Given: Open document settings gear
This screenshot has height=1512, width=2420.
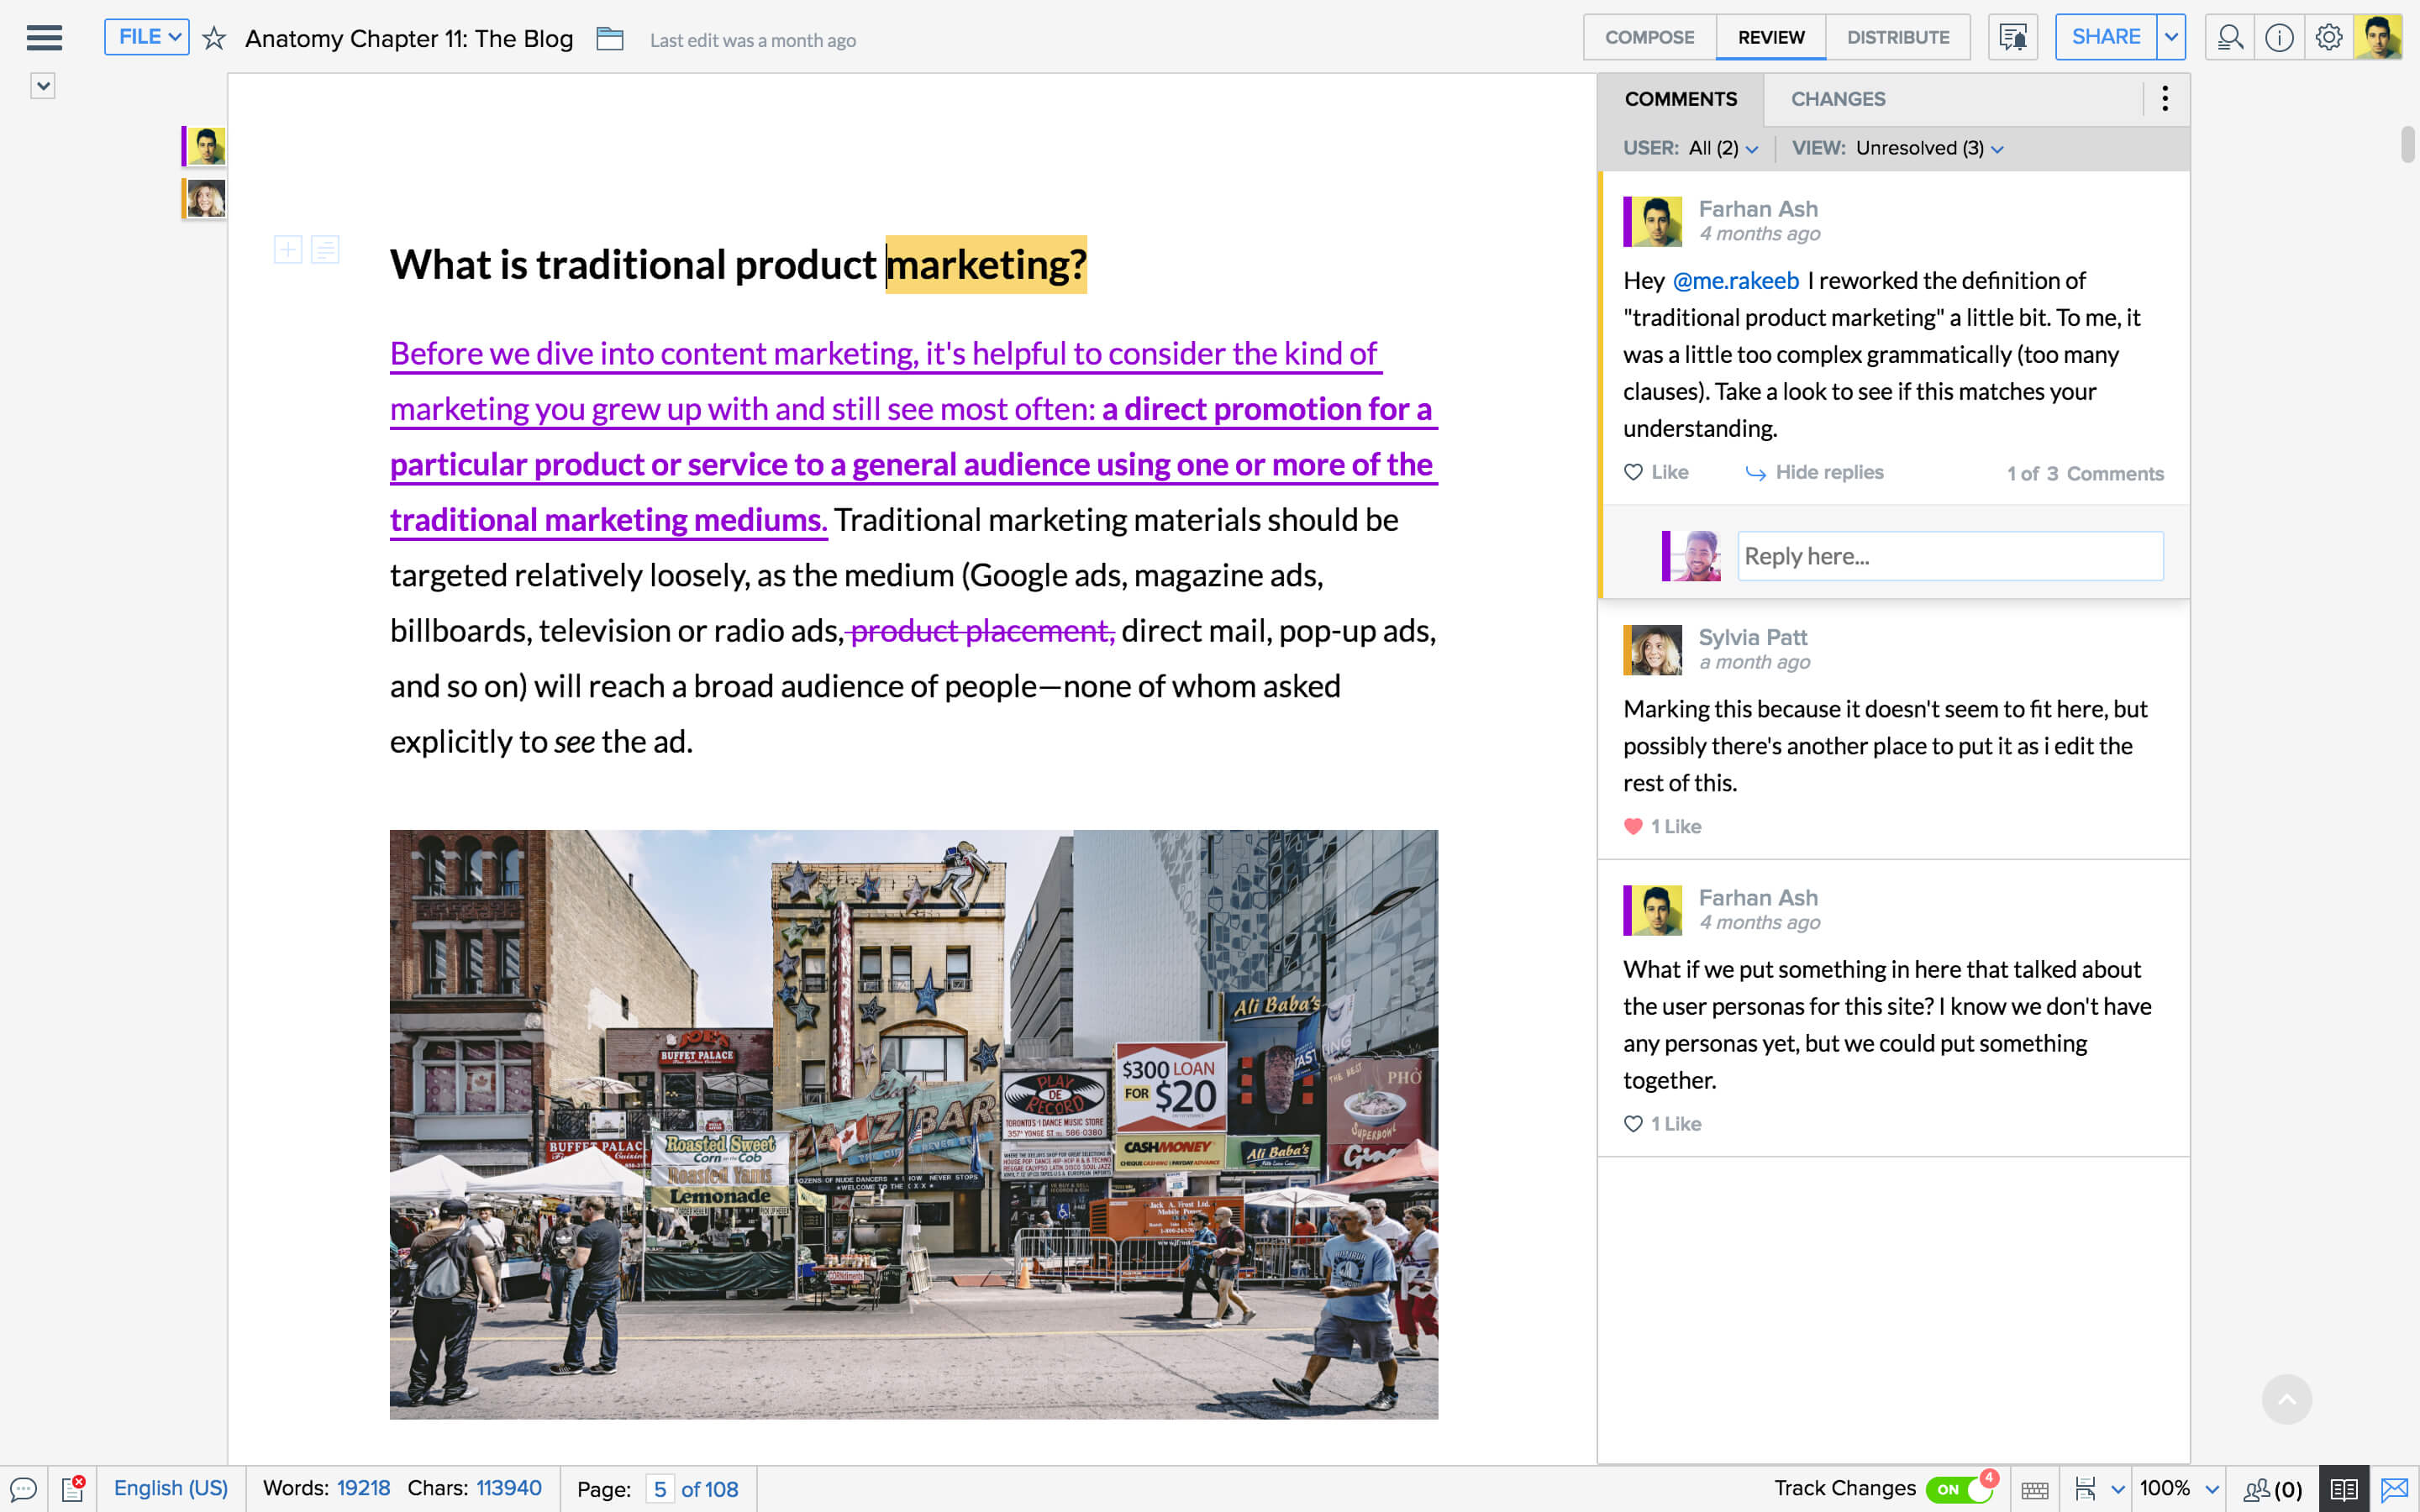Looking at the screenshot, I should tap(2328, 38).
